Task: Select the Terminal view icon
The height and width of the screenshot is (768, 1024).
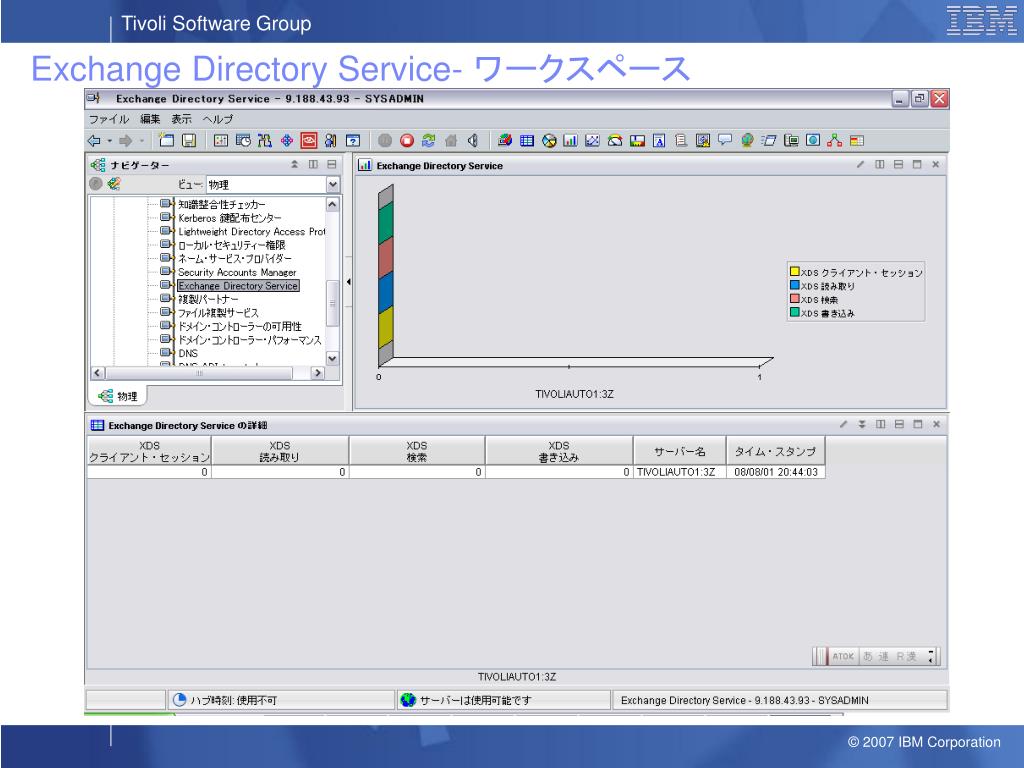Action: click(x=791, y=140)
